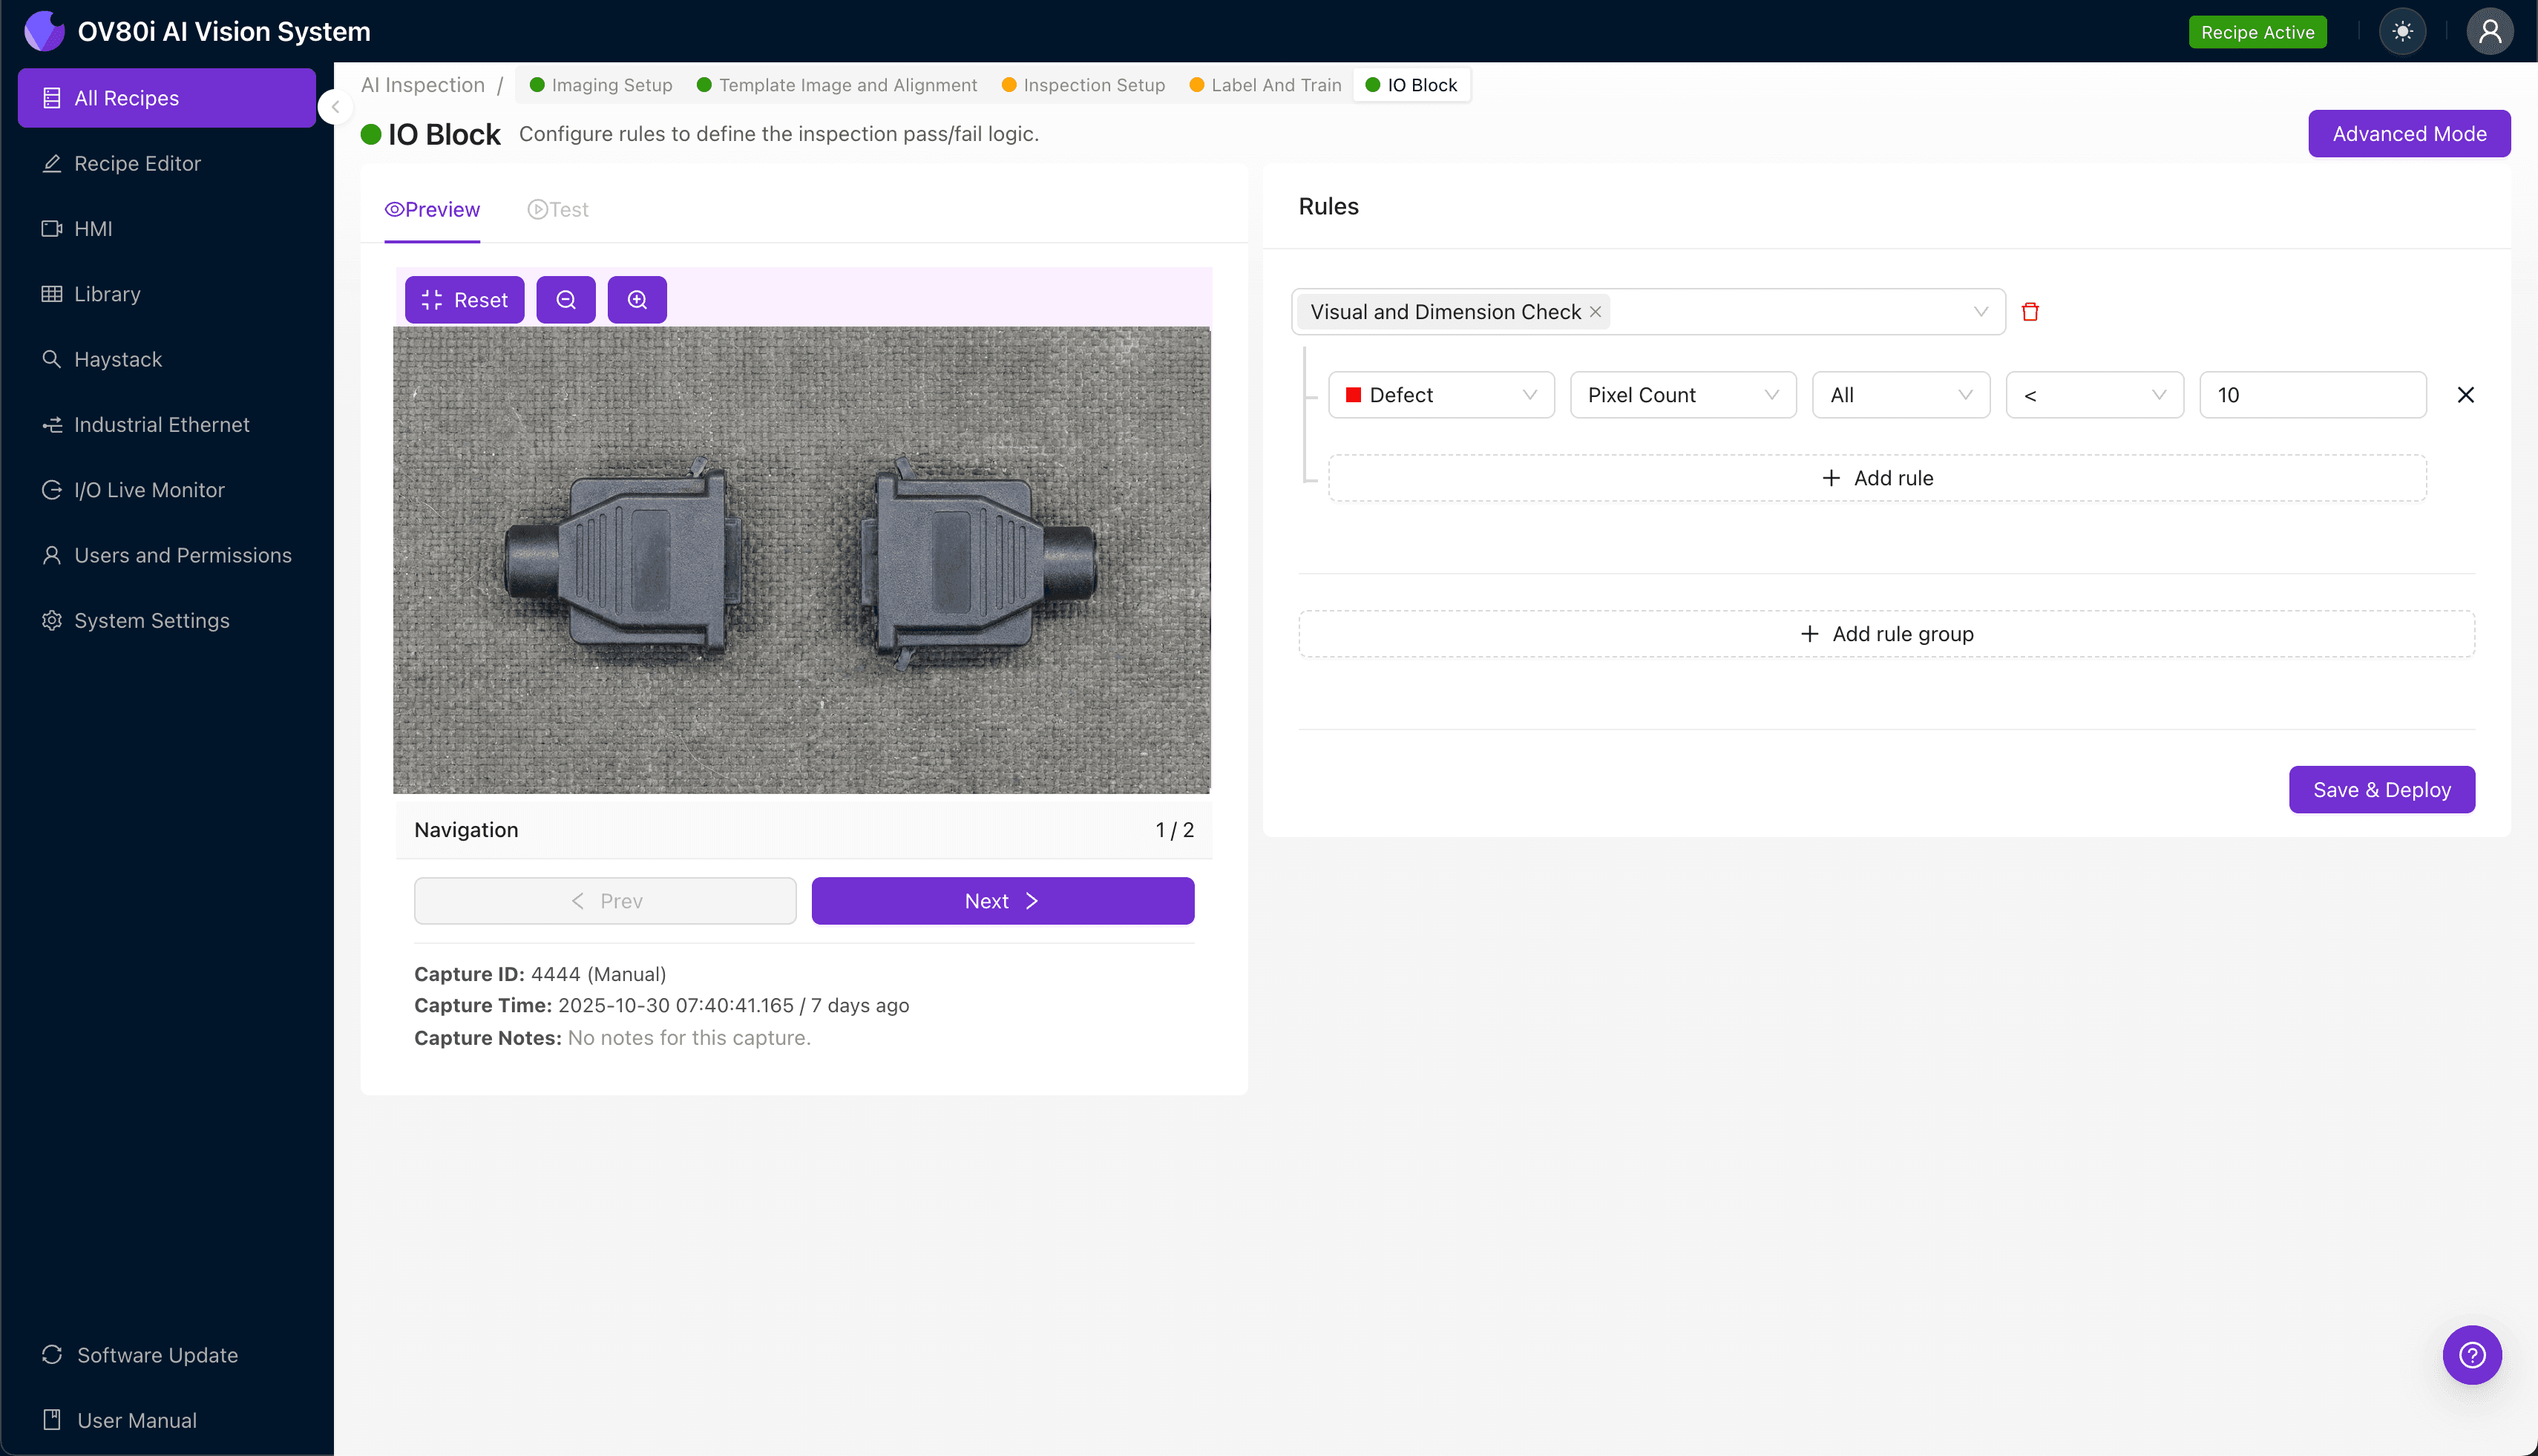Zoom in on the preview image
Screen dimensions: 2538x1456
point(637,299)
